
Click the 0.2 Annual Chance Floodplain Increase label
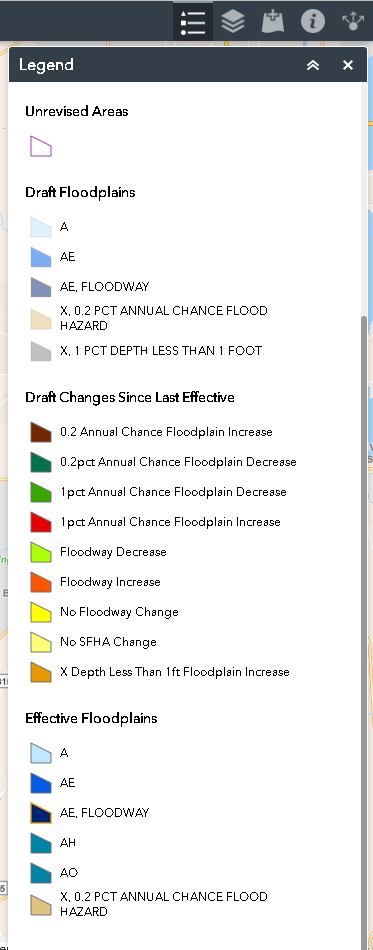click(x=167, y=432)
